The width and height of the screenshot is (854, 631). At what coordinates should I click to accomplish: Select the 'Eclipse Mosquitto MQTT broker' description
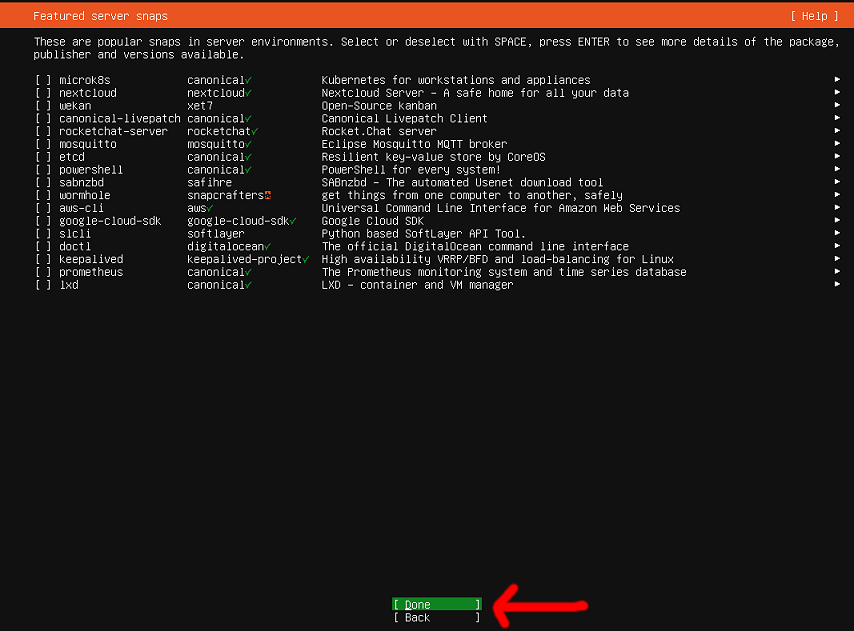point(414,144)
